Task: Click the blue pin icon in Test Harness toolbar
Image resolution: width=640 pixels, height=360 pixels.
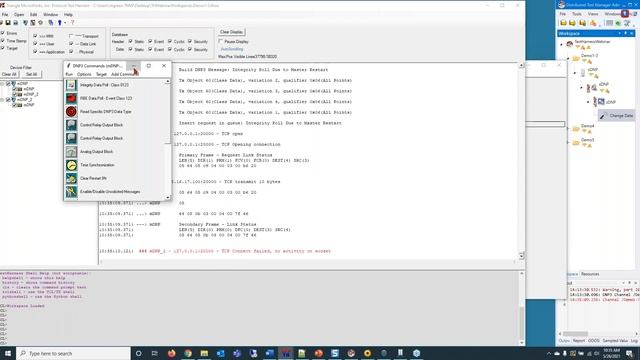Action: click(60, 23)
